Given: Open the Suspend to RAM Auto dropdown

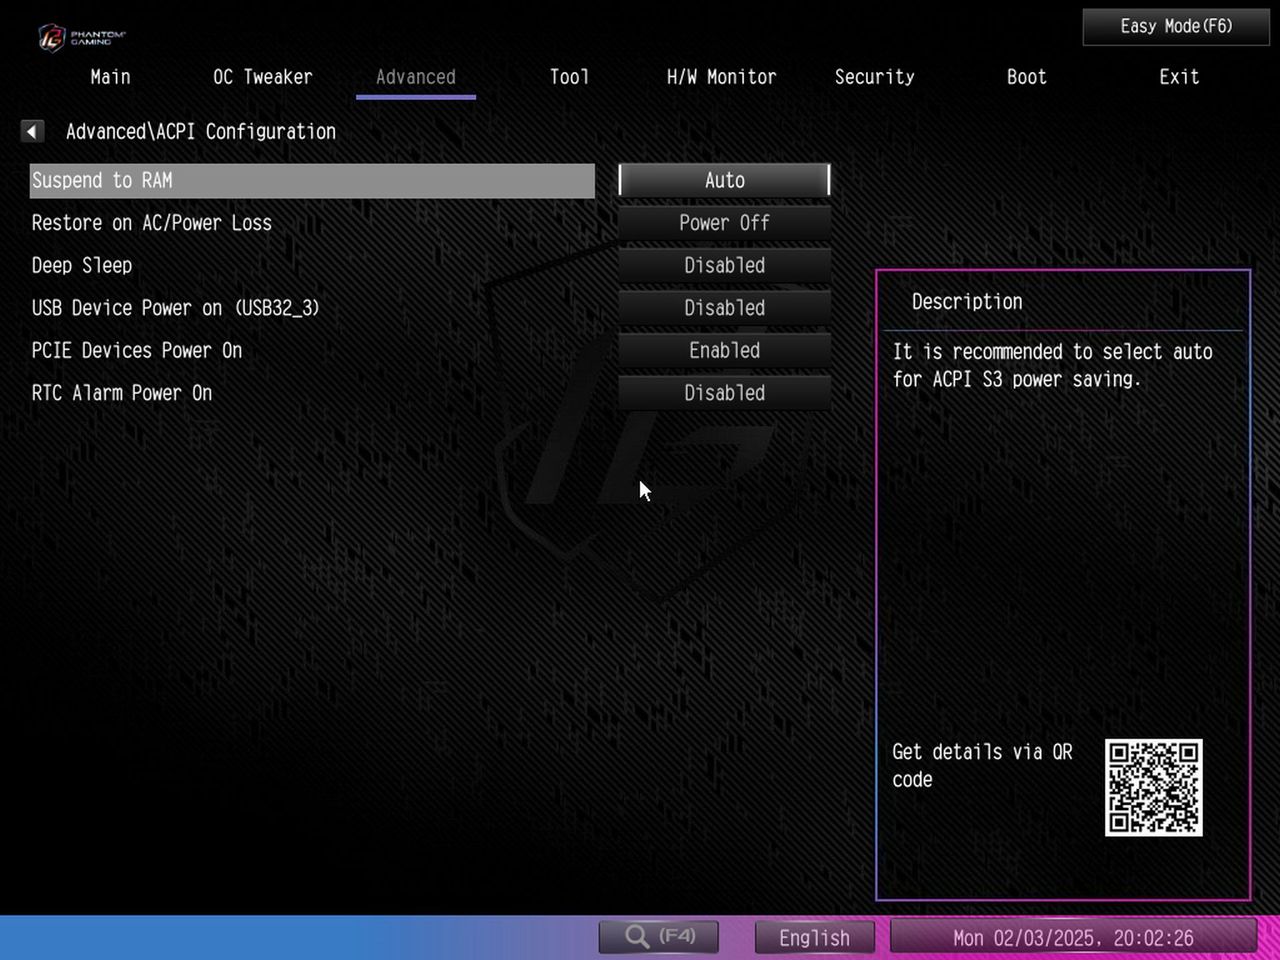Looking at the screenshot, I should click(725, 180).
